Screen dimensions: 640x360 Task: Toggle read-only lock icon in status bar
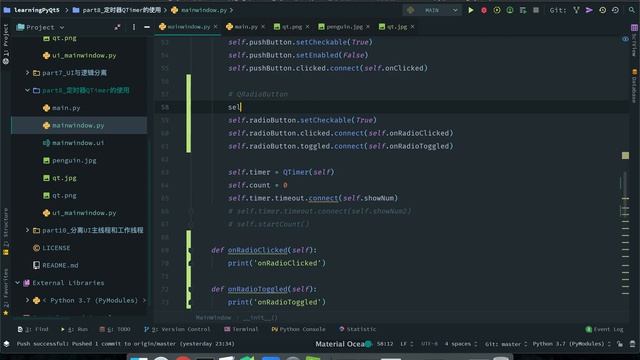pos(620,344)
